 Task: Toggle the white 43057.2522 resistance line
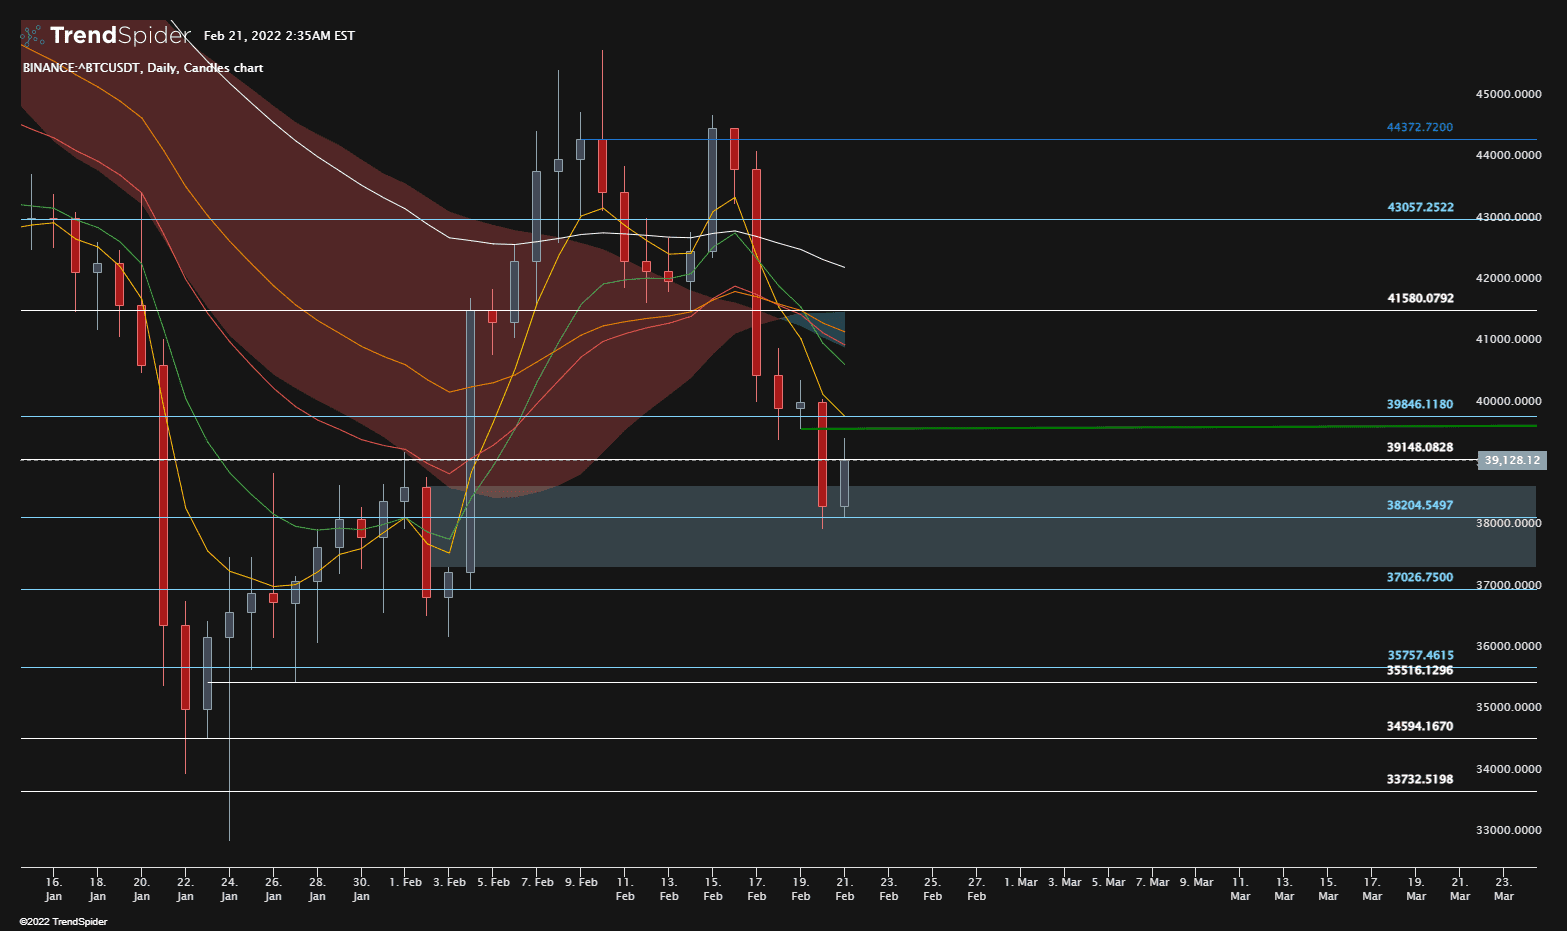click(x=1100, y=217)
